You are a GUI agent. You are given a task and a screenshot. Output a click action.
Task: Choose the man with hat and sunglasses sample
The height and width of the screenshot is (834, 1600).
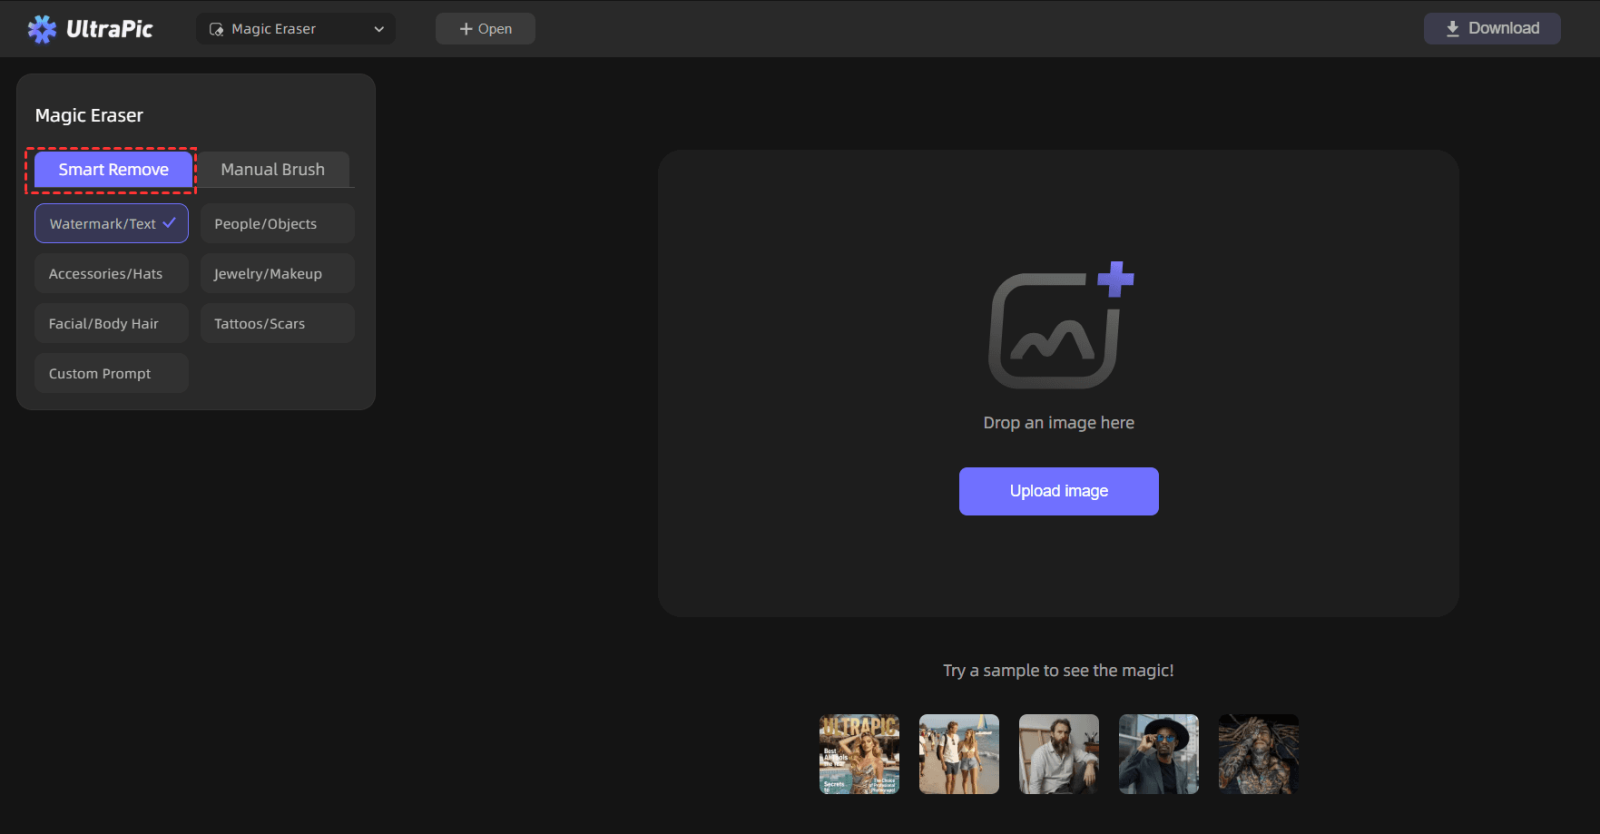point(1159,754)
